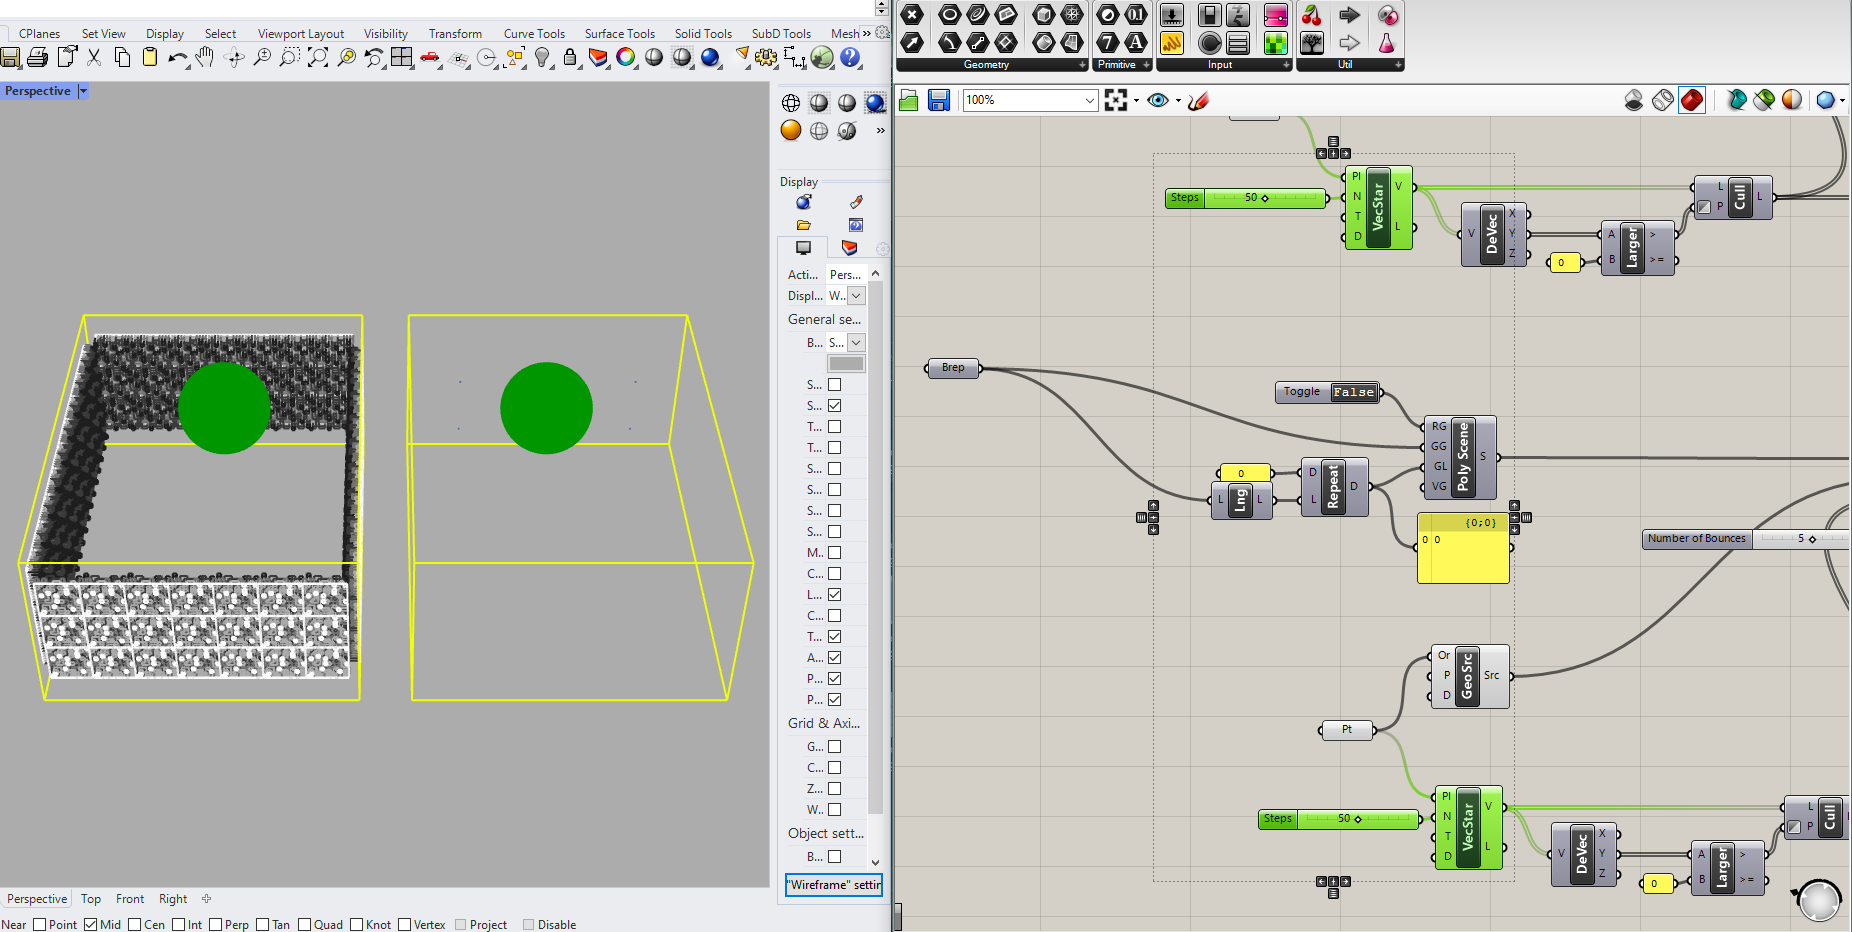Click the Grasshopper zoom extents icon

tap(1116, 100)
